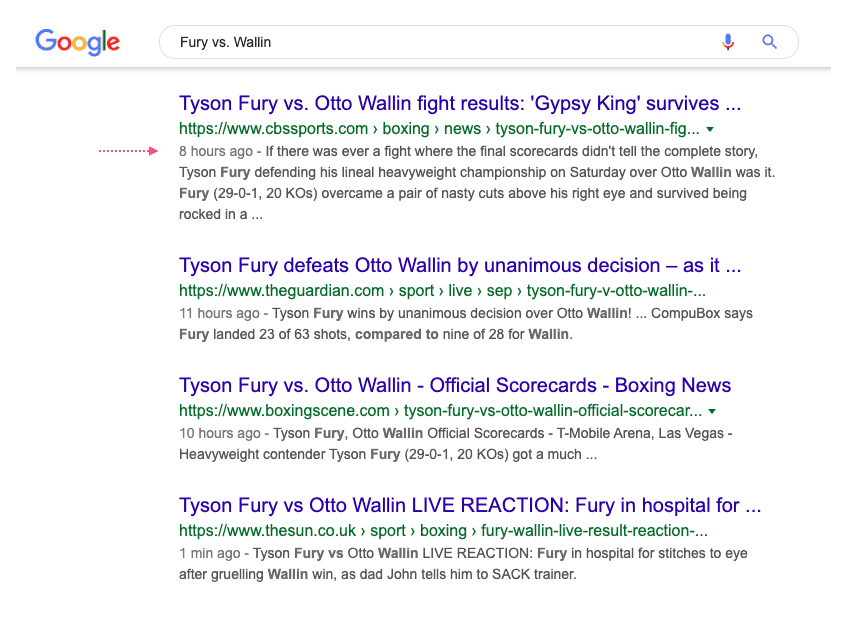Open the Guardian unanimous decision headline
Screen dimensions: 847x632
coord(459,267)
